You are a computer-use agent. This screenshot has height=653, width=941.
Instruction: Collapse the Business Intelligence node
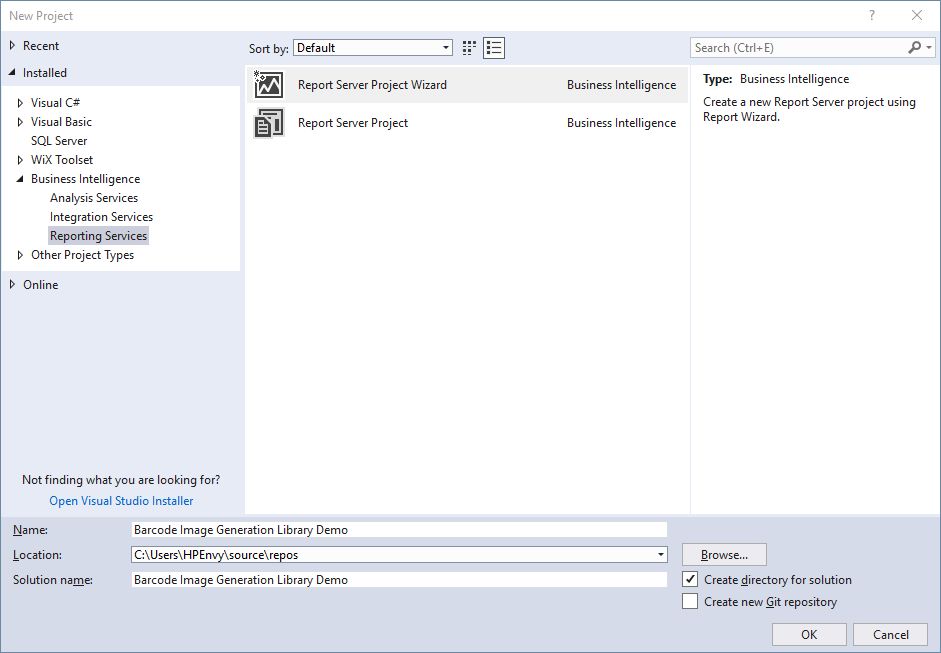coord(20,179)
